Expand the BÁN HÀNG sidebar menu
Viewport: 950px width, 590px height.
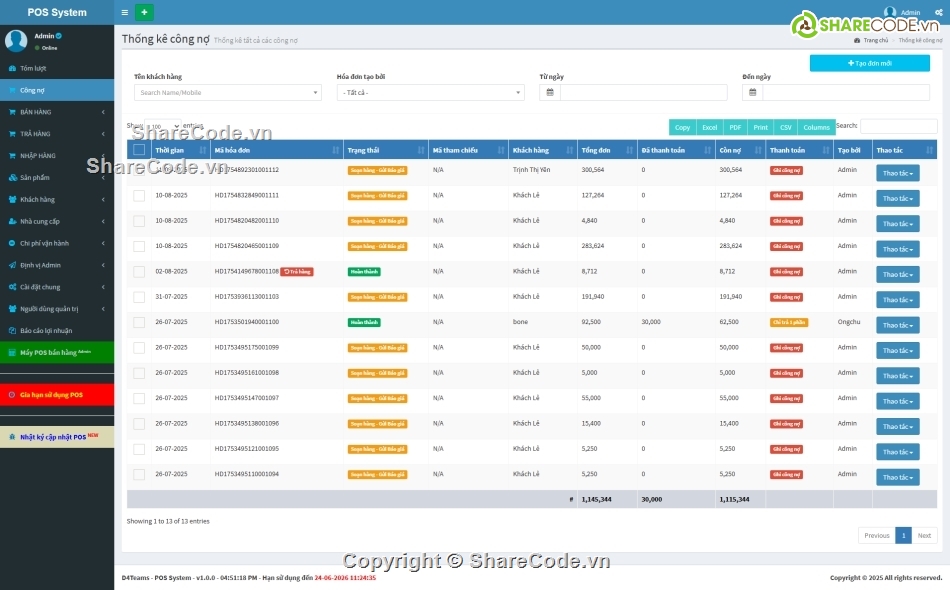57,112
